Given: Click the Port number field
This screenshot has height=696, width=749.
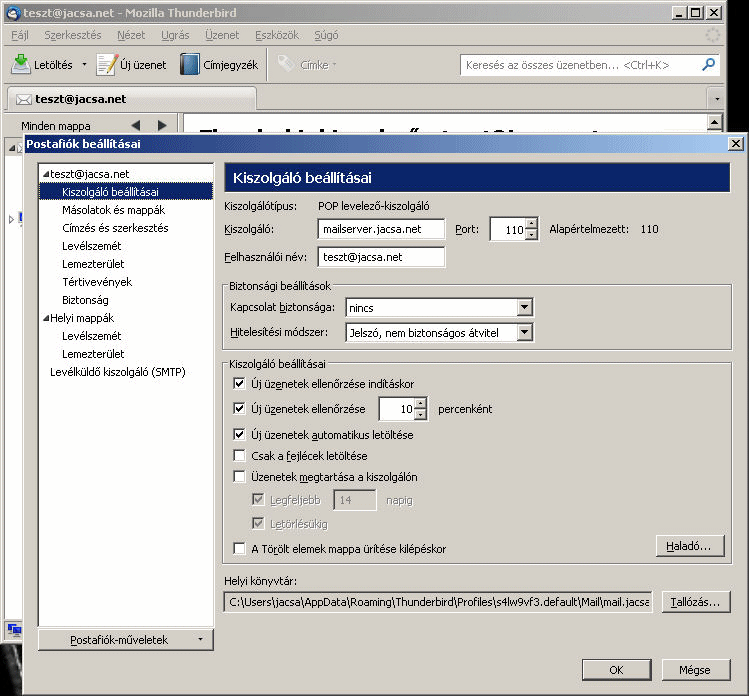Looking at the screenshot, I should (508, 230).
